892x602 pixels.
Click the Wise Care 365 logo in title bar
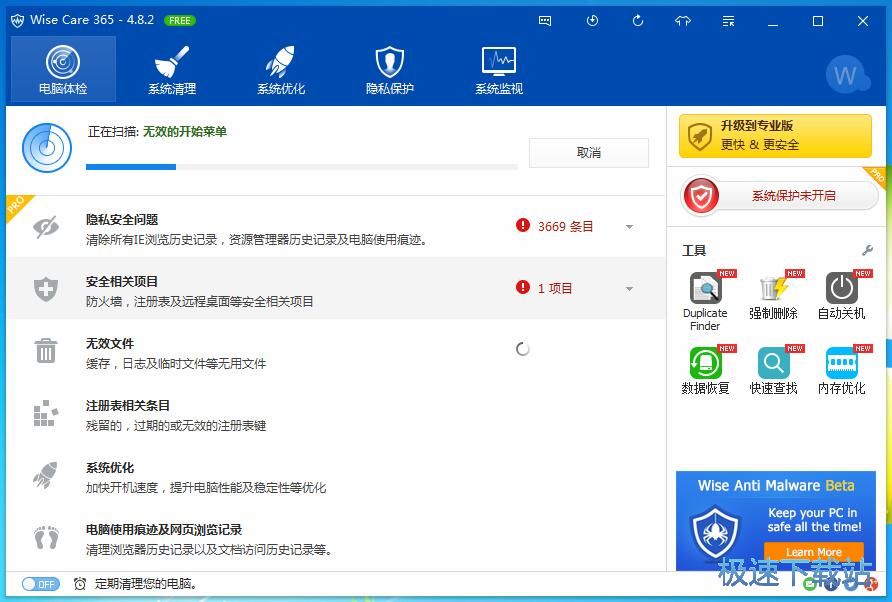(18, 20)
